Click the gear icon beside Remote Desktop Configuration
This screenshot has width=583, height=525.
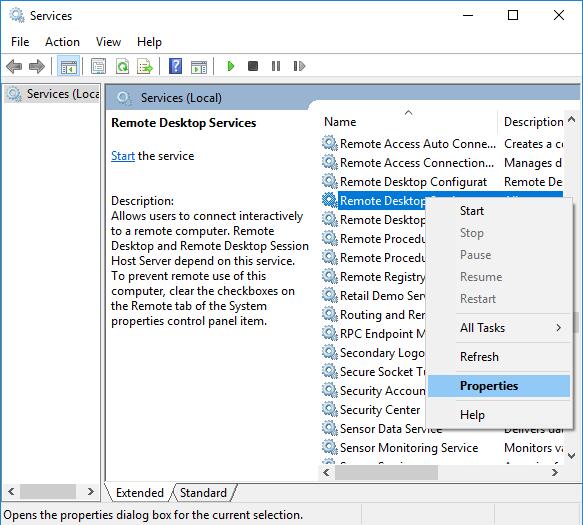point(329,181)
